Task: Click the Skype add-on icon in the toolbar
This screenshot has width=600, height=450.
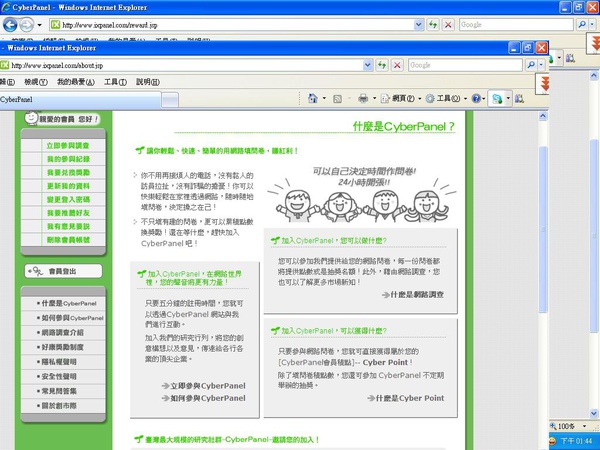Action: (x=497, y=99)
